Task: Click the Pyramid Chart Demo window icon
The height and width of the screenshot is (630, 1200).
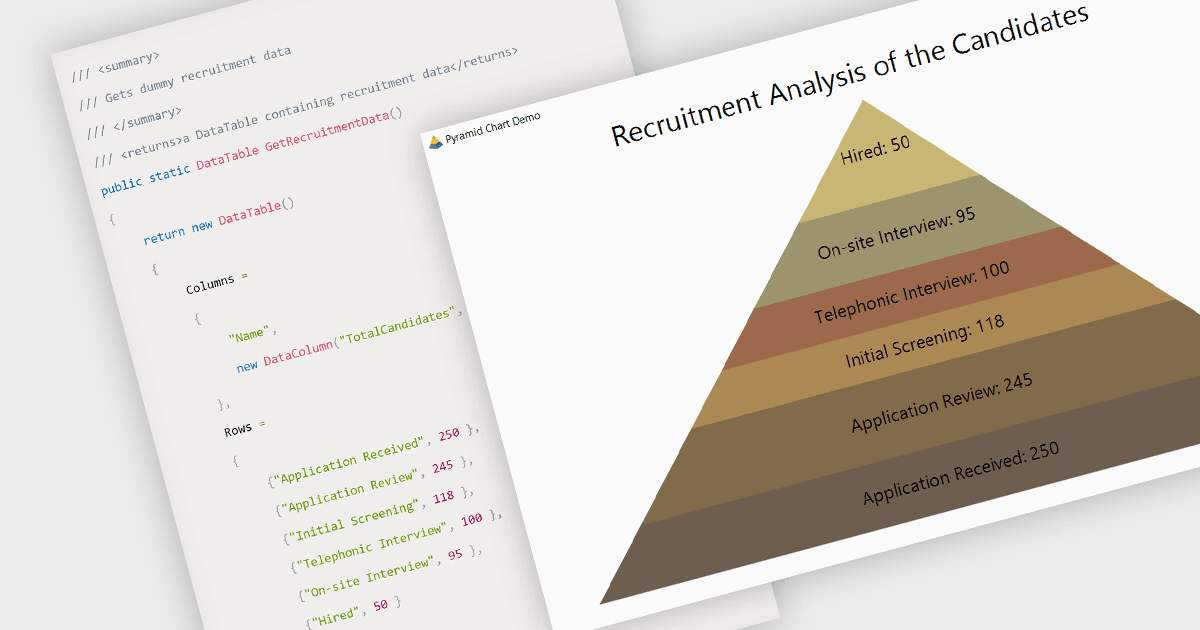Action: [x=435, y=142]
